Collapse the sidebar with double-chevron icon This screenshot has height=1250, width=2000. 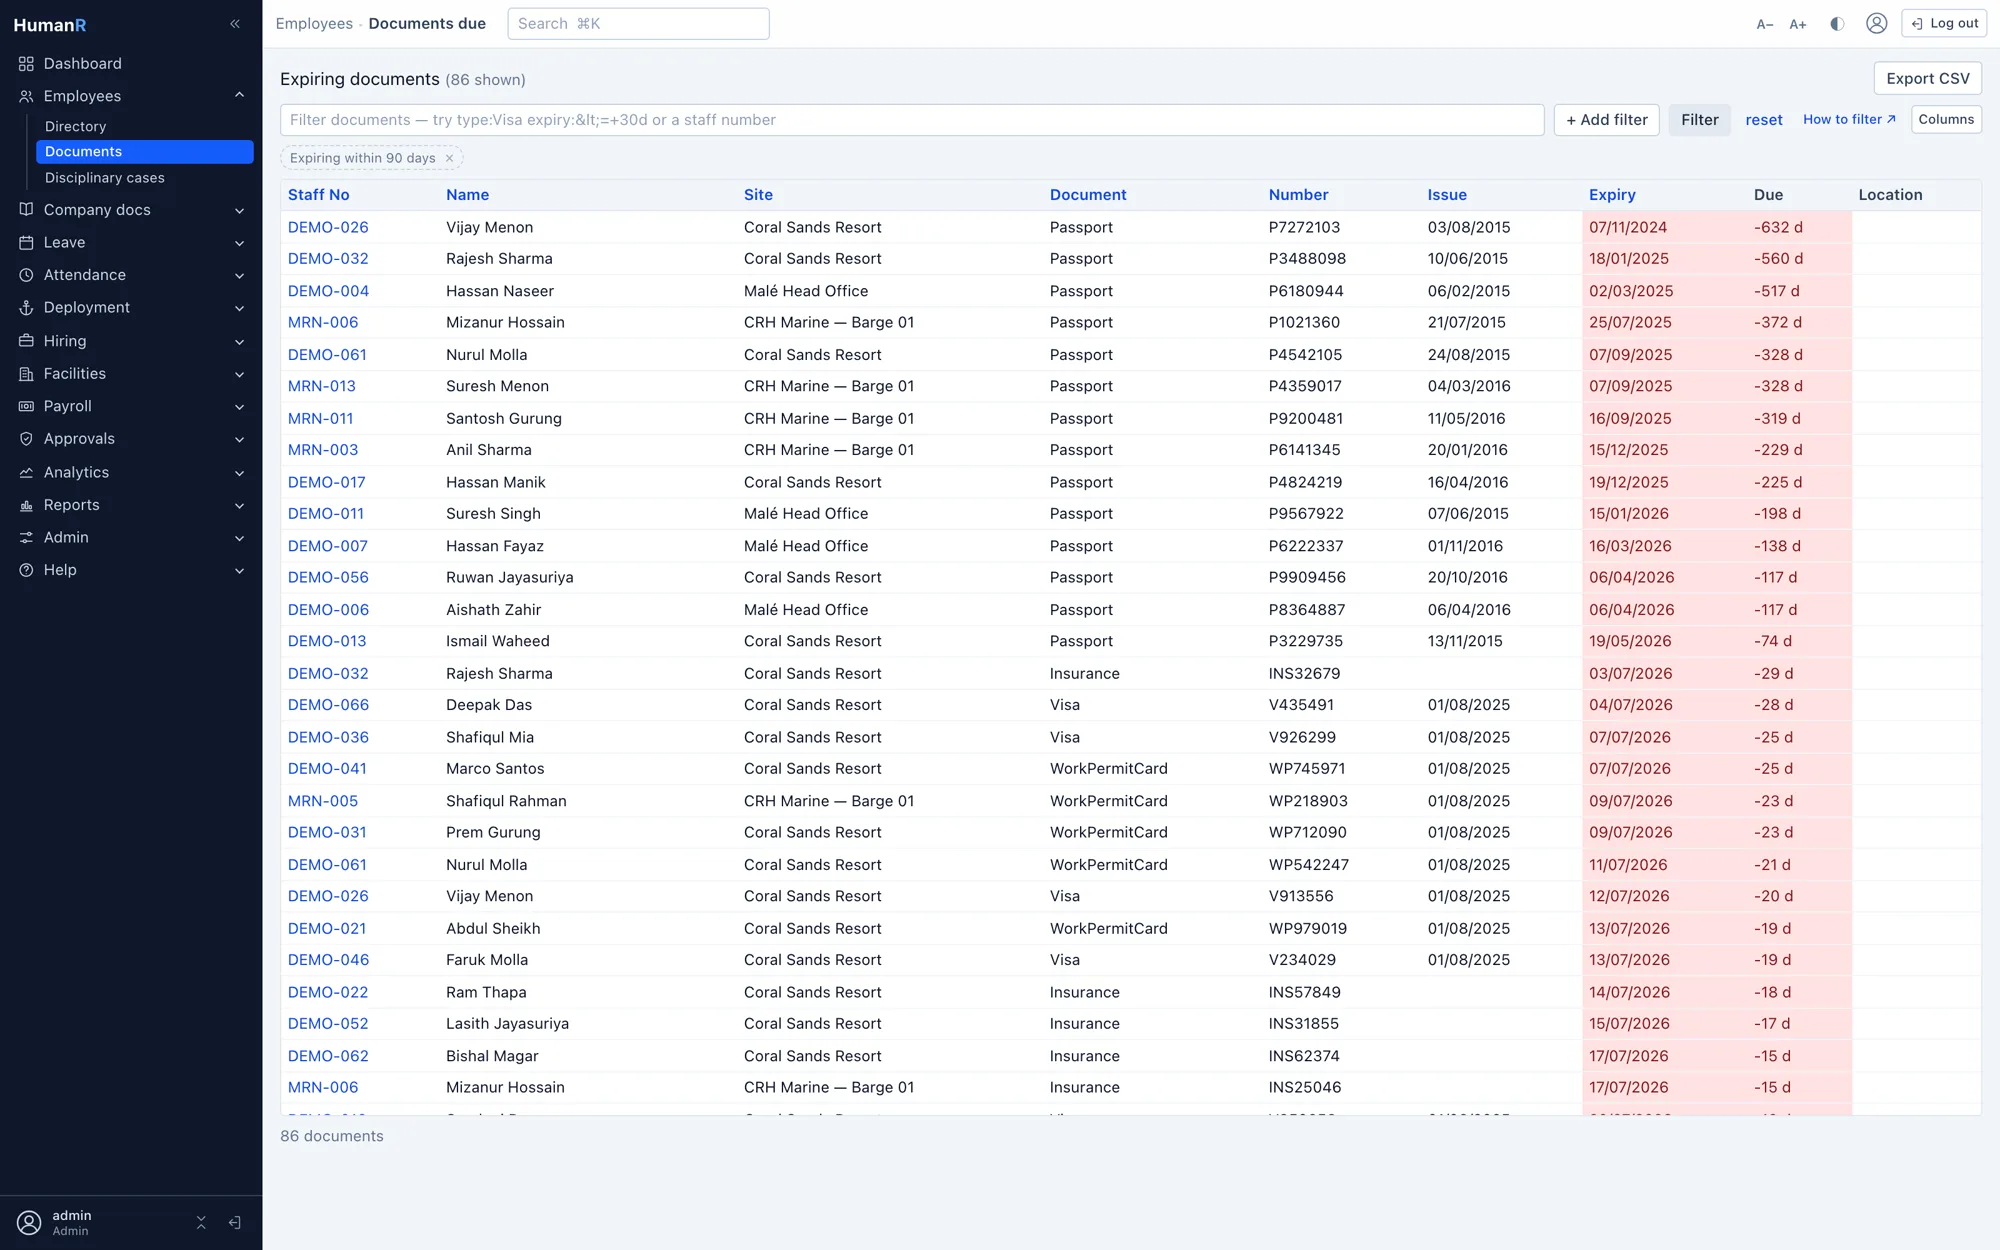(x=235, y=24)
